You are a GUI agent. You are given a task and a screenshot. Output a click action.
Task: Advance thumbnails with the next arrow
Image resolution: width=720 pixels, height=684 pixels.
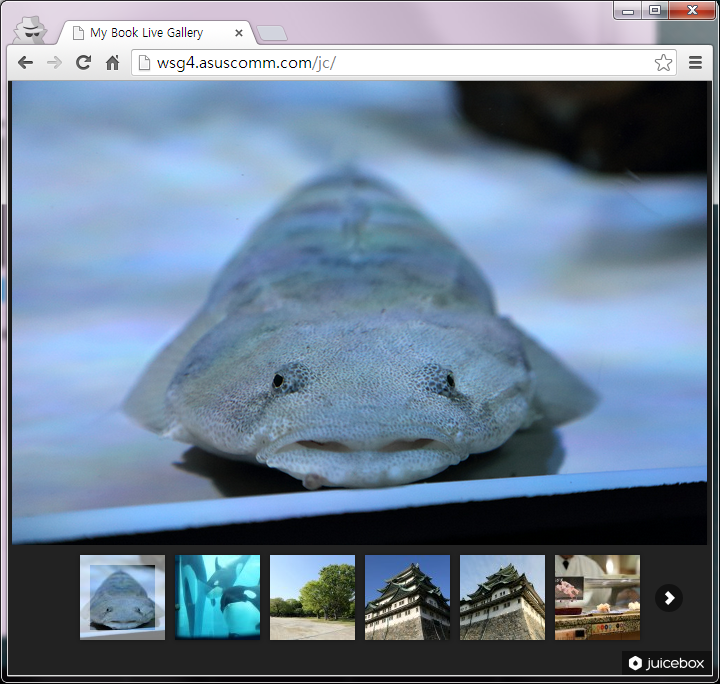(669, 598)
